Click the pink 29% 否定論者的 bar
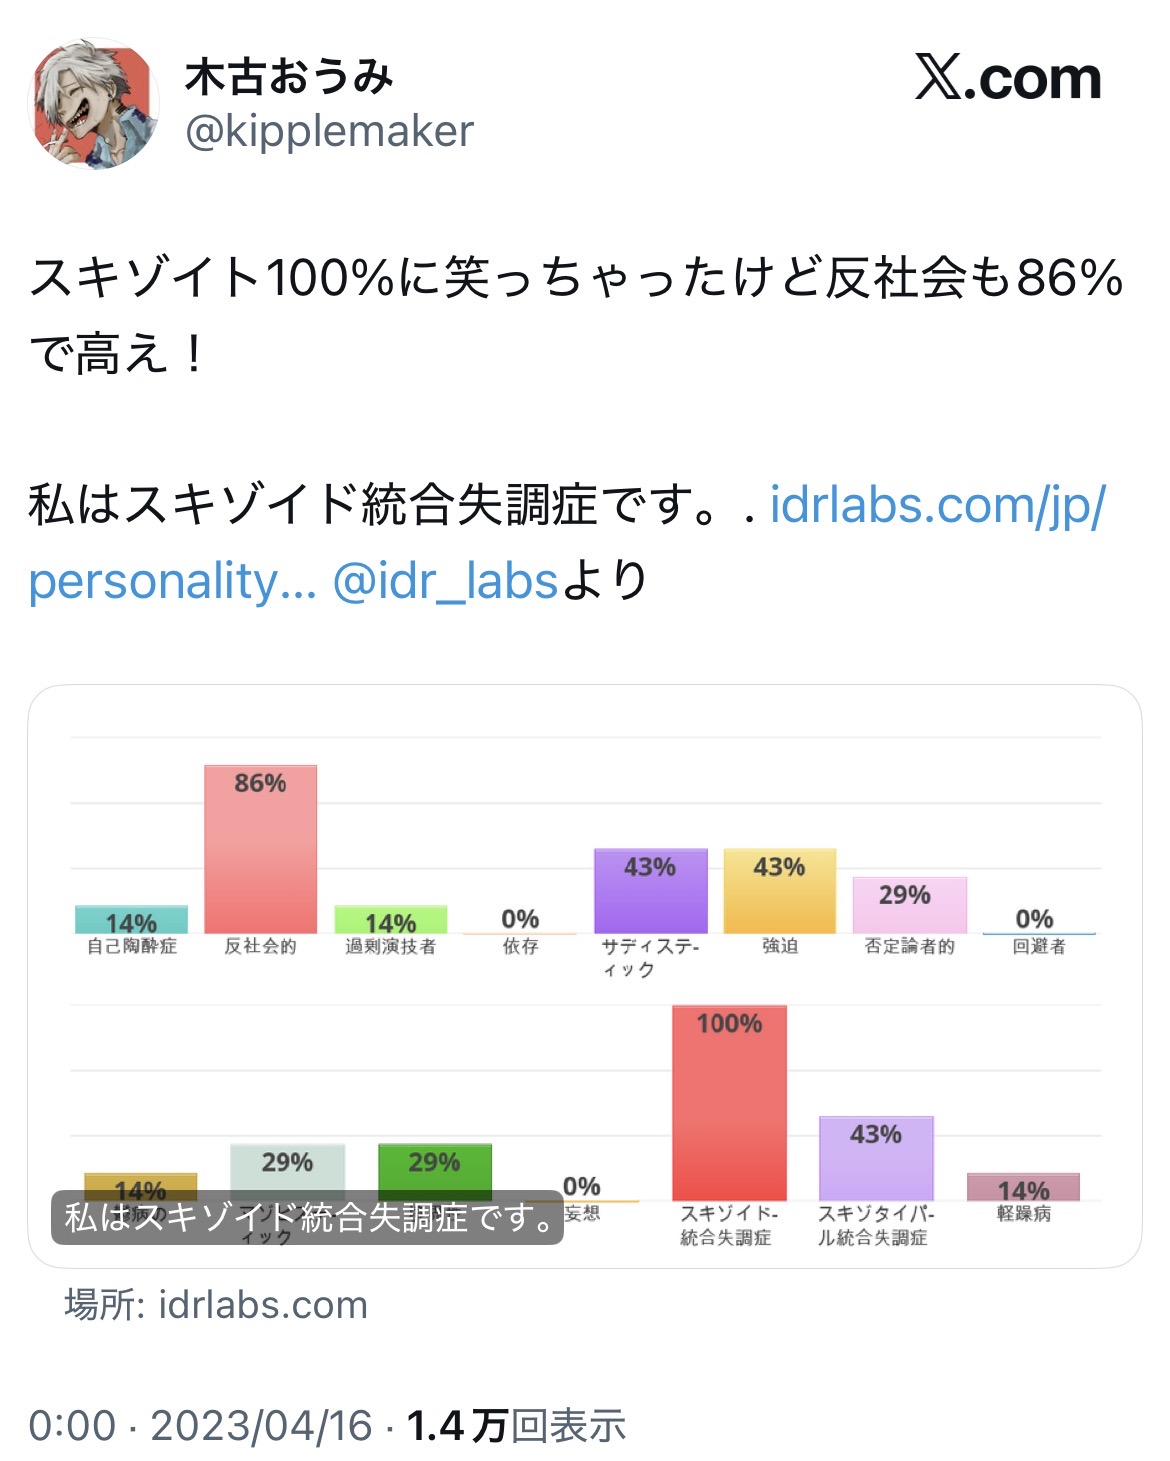The width and height of the screenshot is (1170, 1461). click(909, 905)
